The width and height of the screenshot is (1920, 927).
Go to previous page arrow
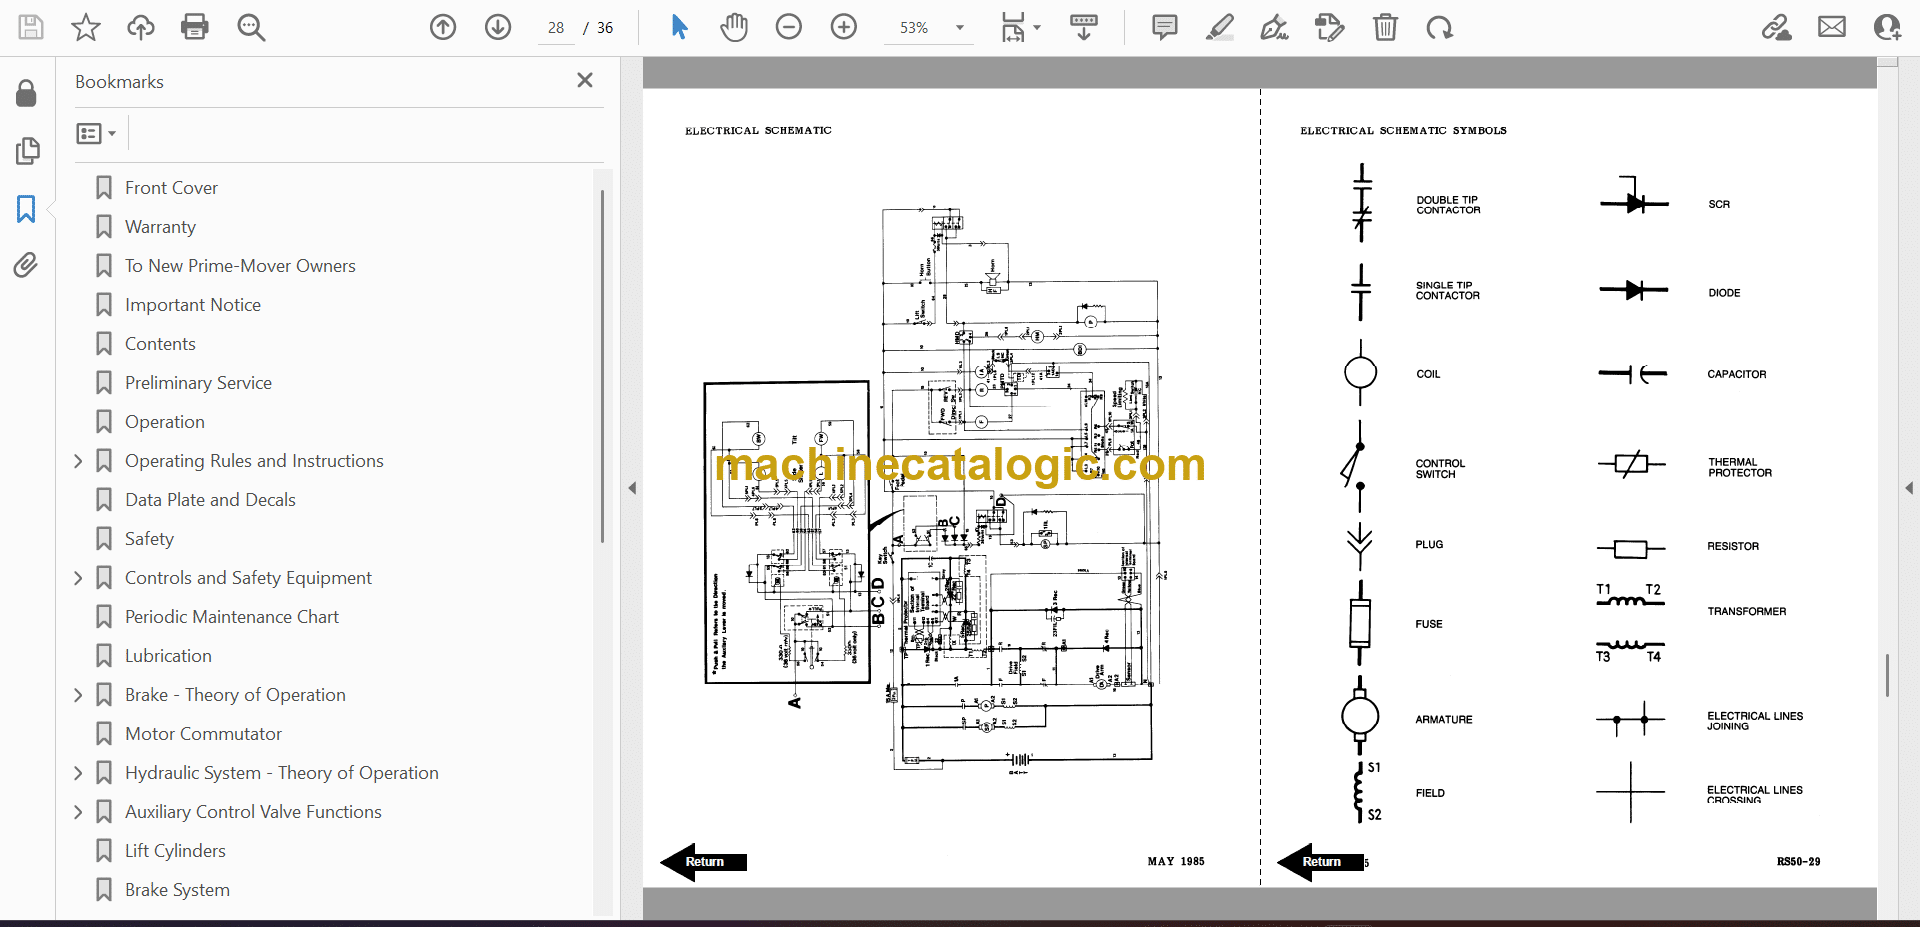click(443, 27)
